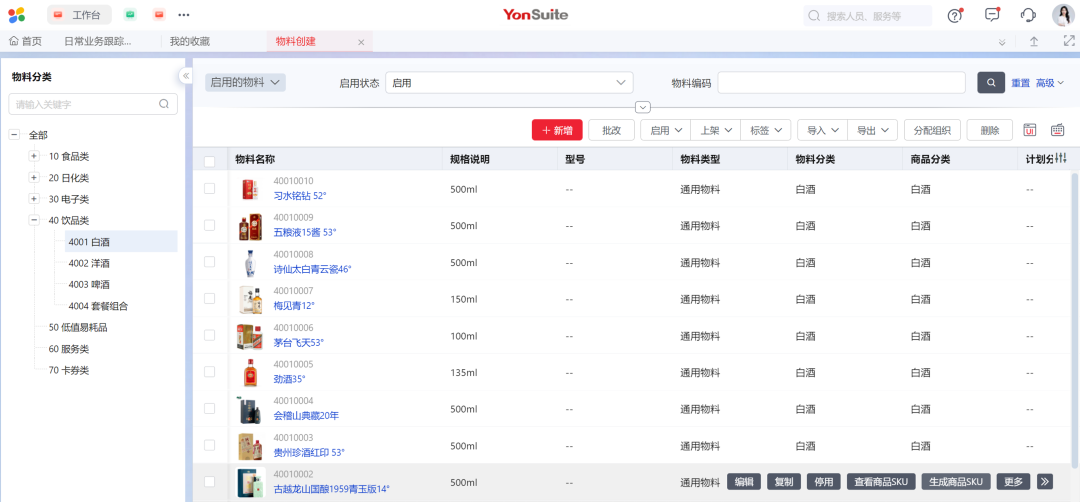The width and height of the screenshot is (1080, 502).
Task: Open the 导入 dropdown
Action: click(822, 130)
